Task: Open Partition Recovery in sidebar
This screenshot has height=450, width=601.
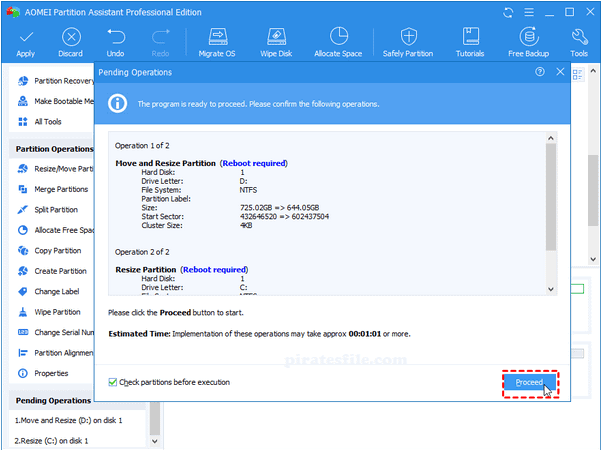Action: [56, 81]
